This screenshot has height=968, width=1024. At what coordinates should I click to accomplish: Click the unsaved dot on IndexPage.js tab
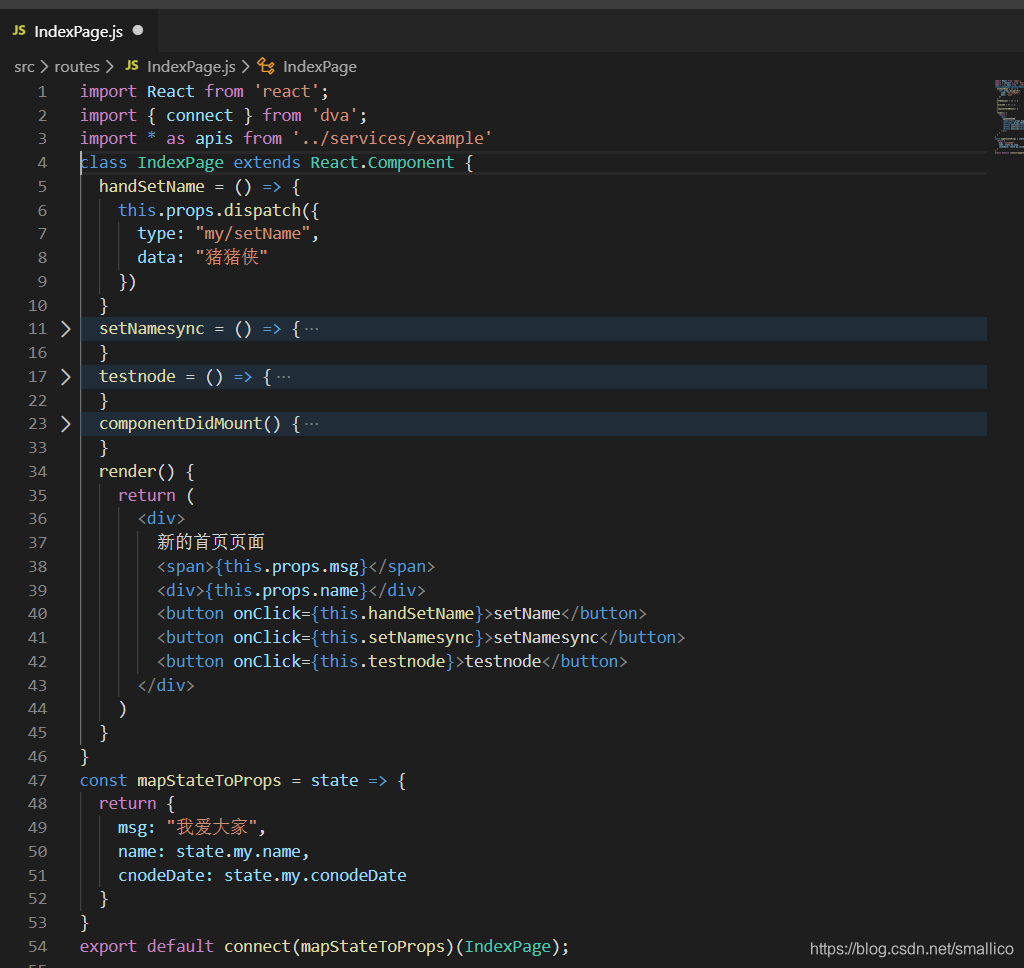pyautogui.click(x=138, y=30)
